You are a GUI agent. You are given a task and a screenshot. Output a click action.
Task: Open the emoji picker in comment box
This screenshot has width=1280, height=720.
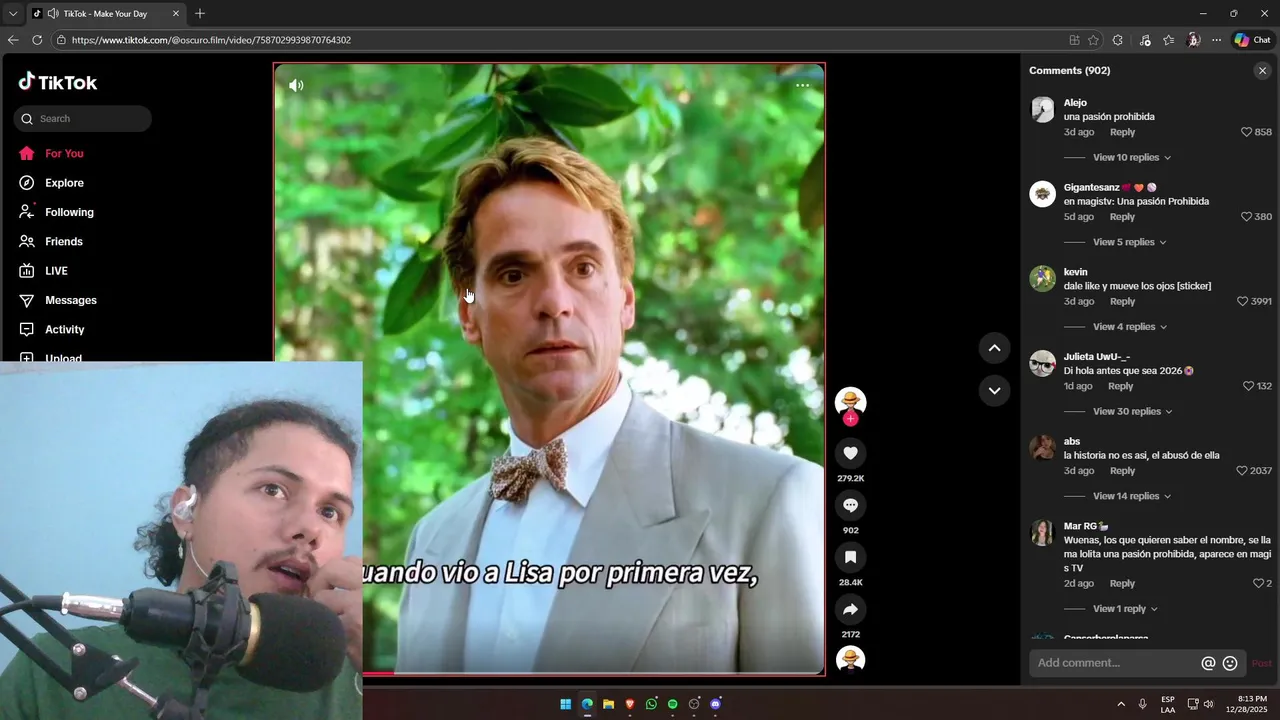[x=1230, y=663]
